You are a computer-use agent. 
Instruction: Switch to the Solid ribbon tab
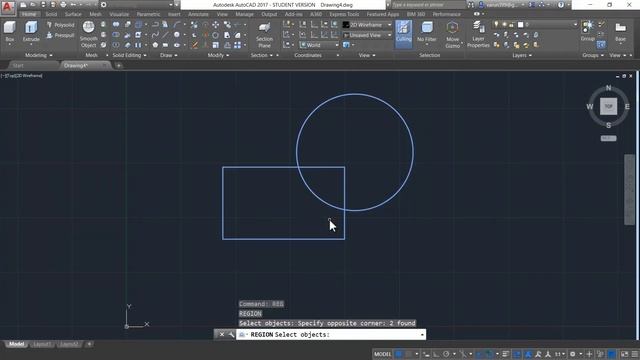pos(51,14)
